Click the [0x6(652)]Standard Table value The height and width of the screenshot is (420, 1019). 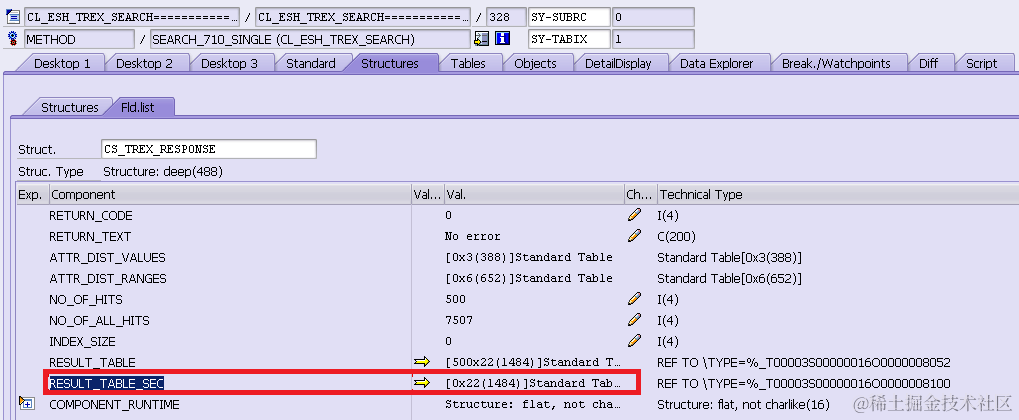tap(528, 278)
